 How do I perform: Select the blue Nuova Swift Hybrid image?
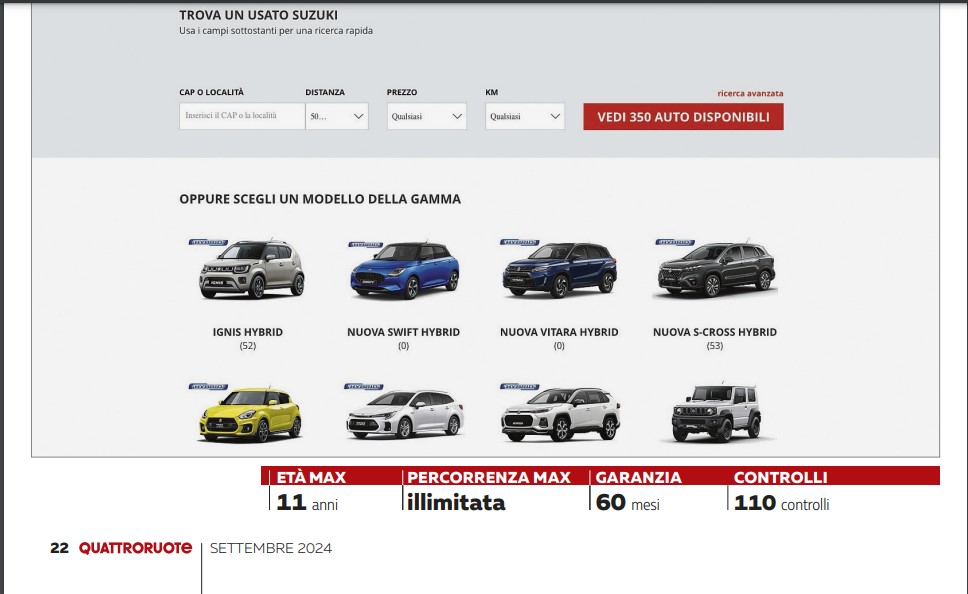point(405,270)
